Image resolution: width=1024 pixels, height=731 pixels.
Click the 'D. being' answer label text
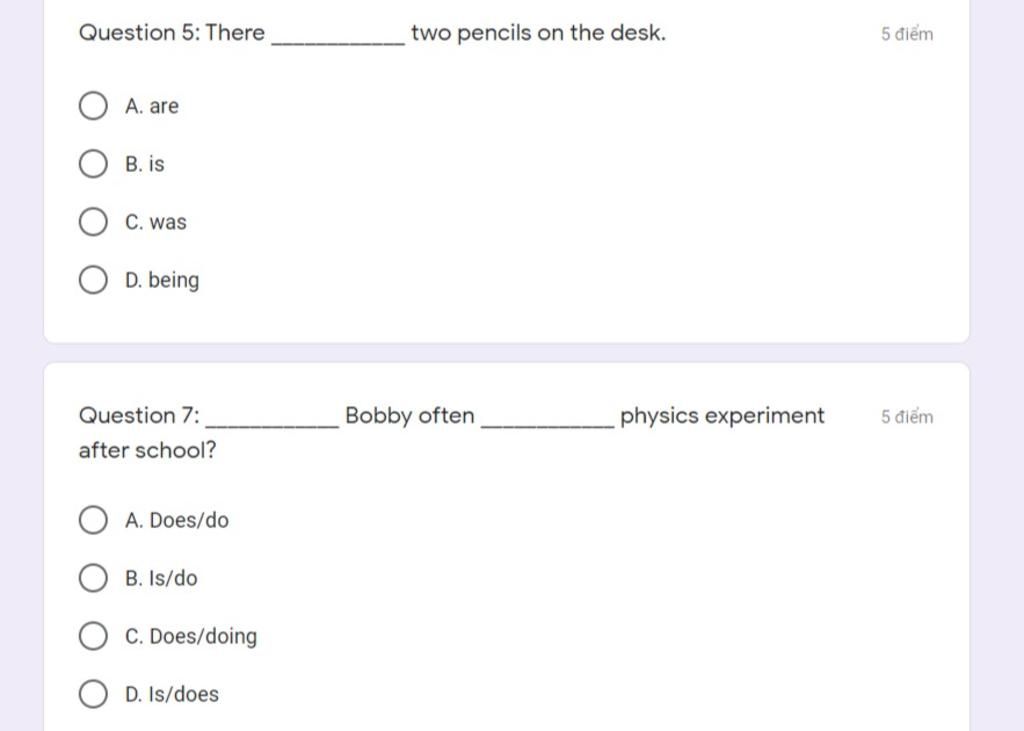(x=162, y=280)
